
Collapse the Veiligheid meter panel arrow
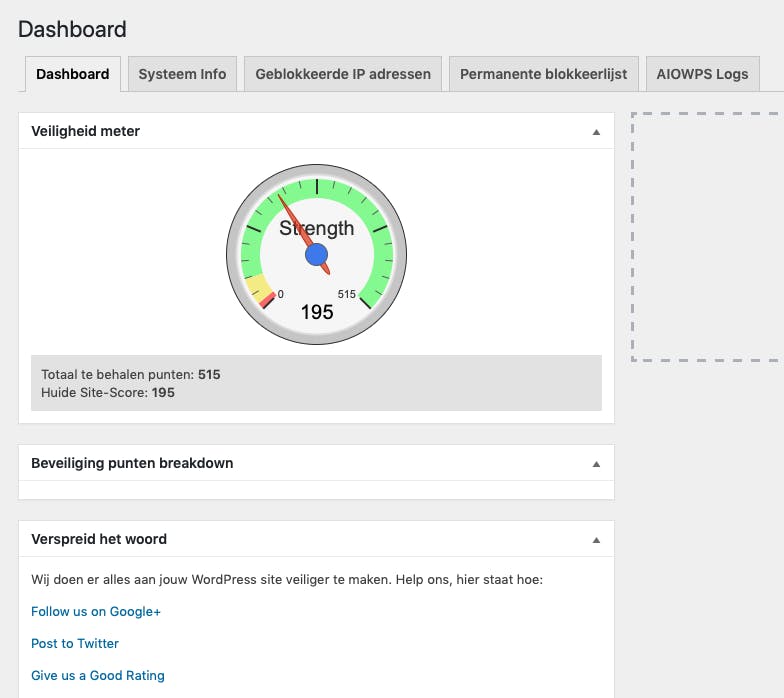[x=596, y=132]
